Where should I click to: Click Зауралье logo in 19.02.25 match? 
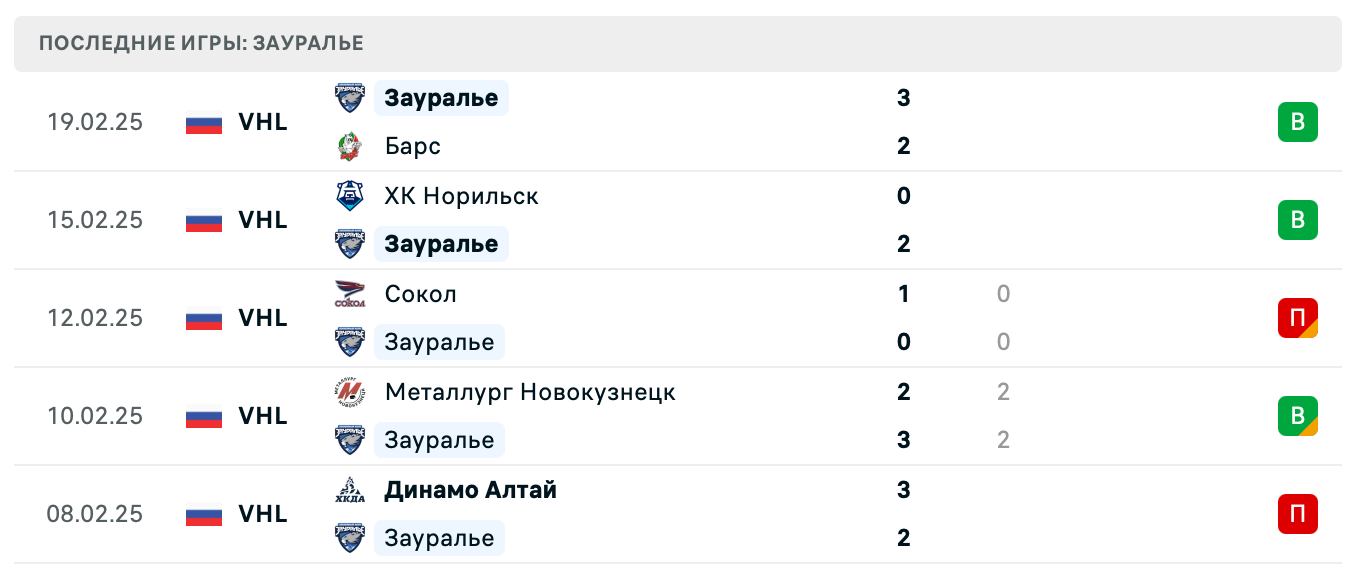coord(349,98)
